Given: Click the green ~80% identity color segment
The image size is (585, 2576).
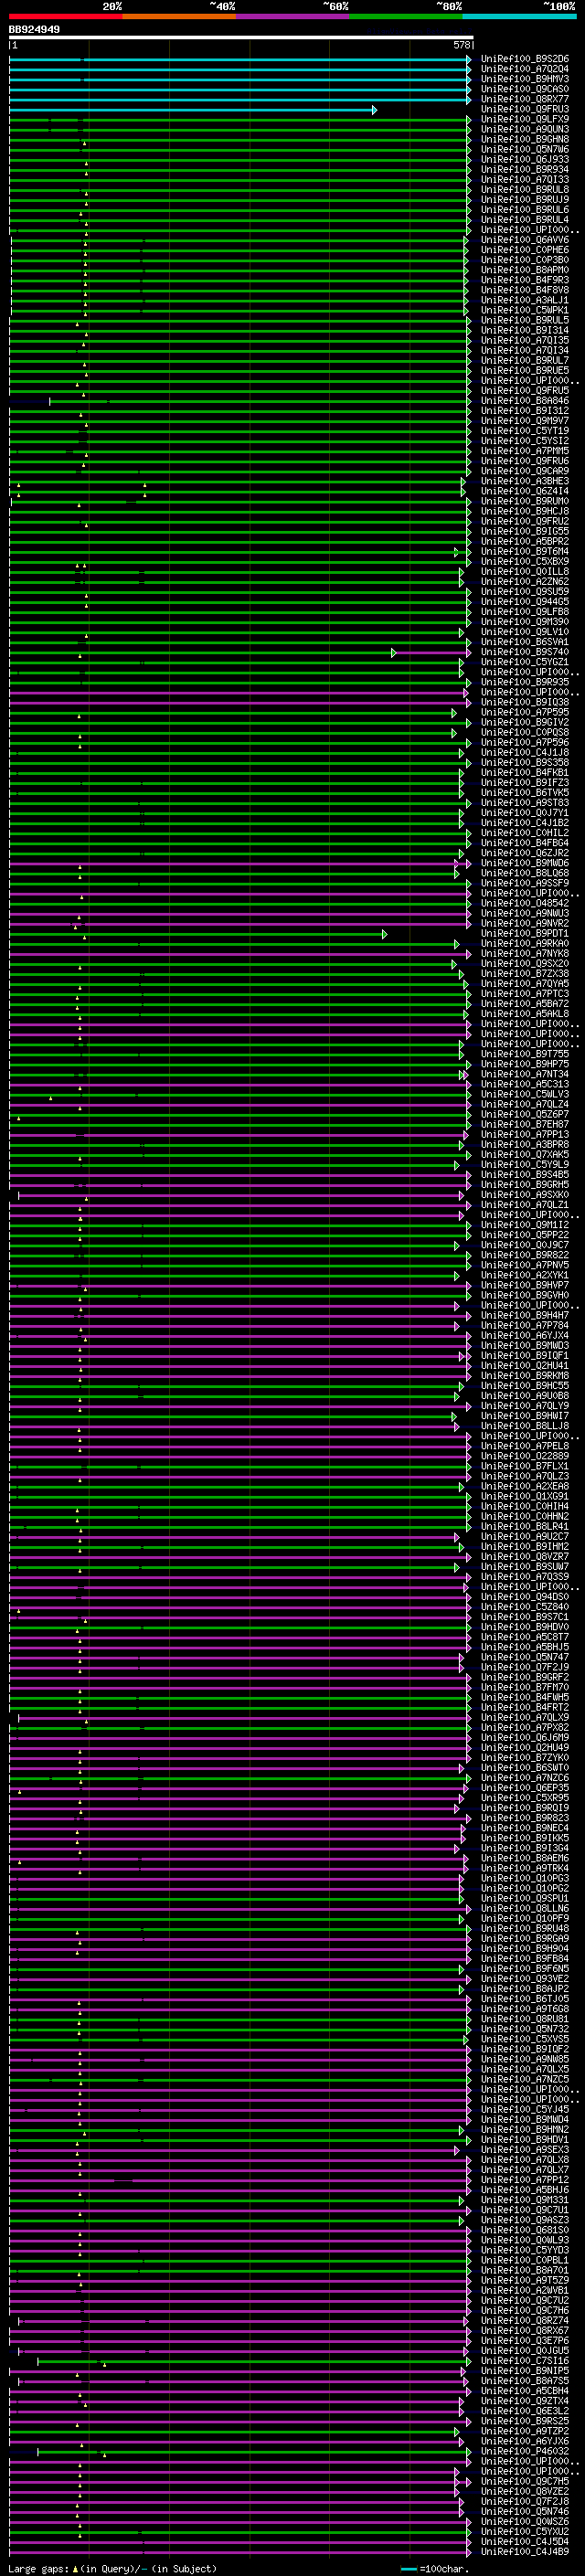Looking at the screenshot, I should pyautogui.click(x=406, y=16).
